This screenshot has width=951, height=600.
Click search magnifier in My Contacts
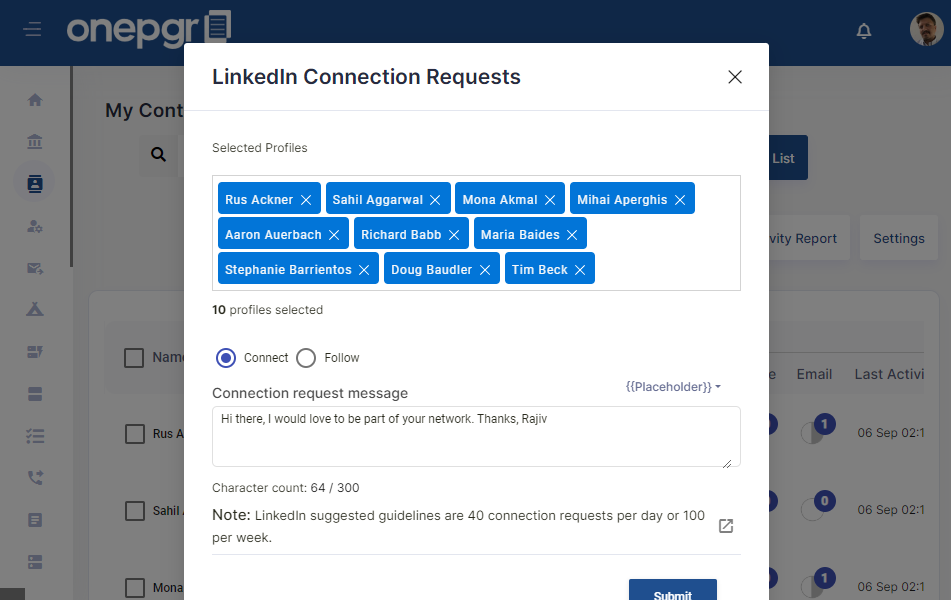pos(158,155)
